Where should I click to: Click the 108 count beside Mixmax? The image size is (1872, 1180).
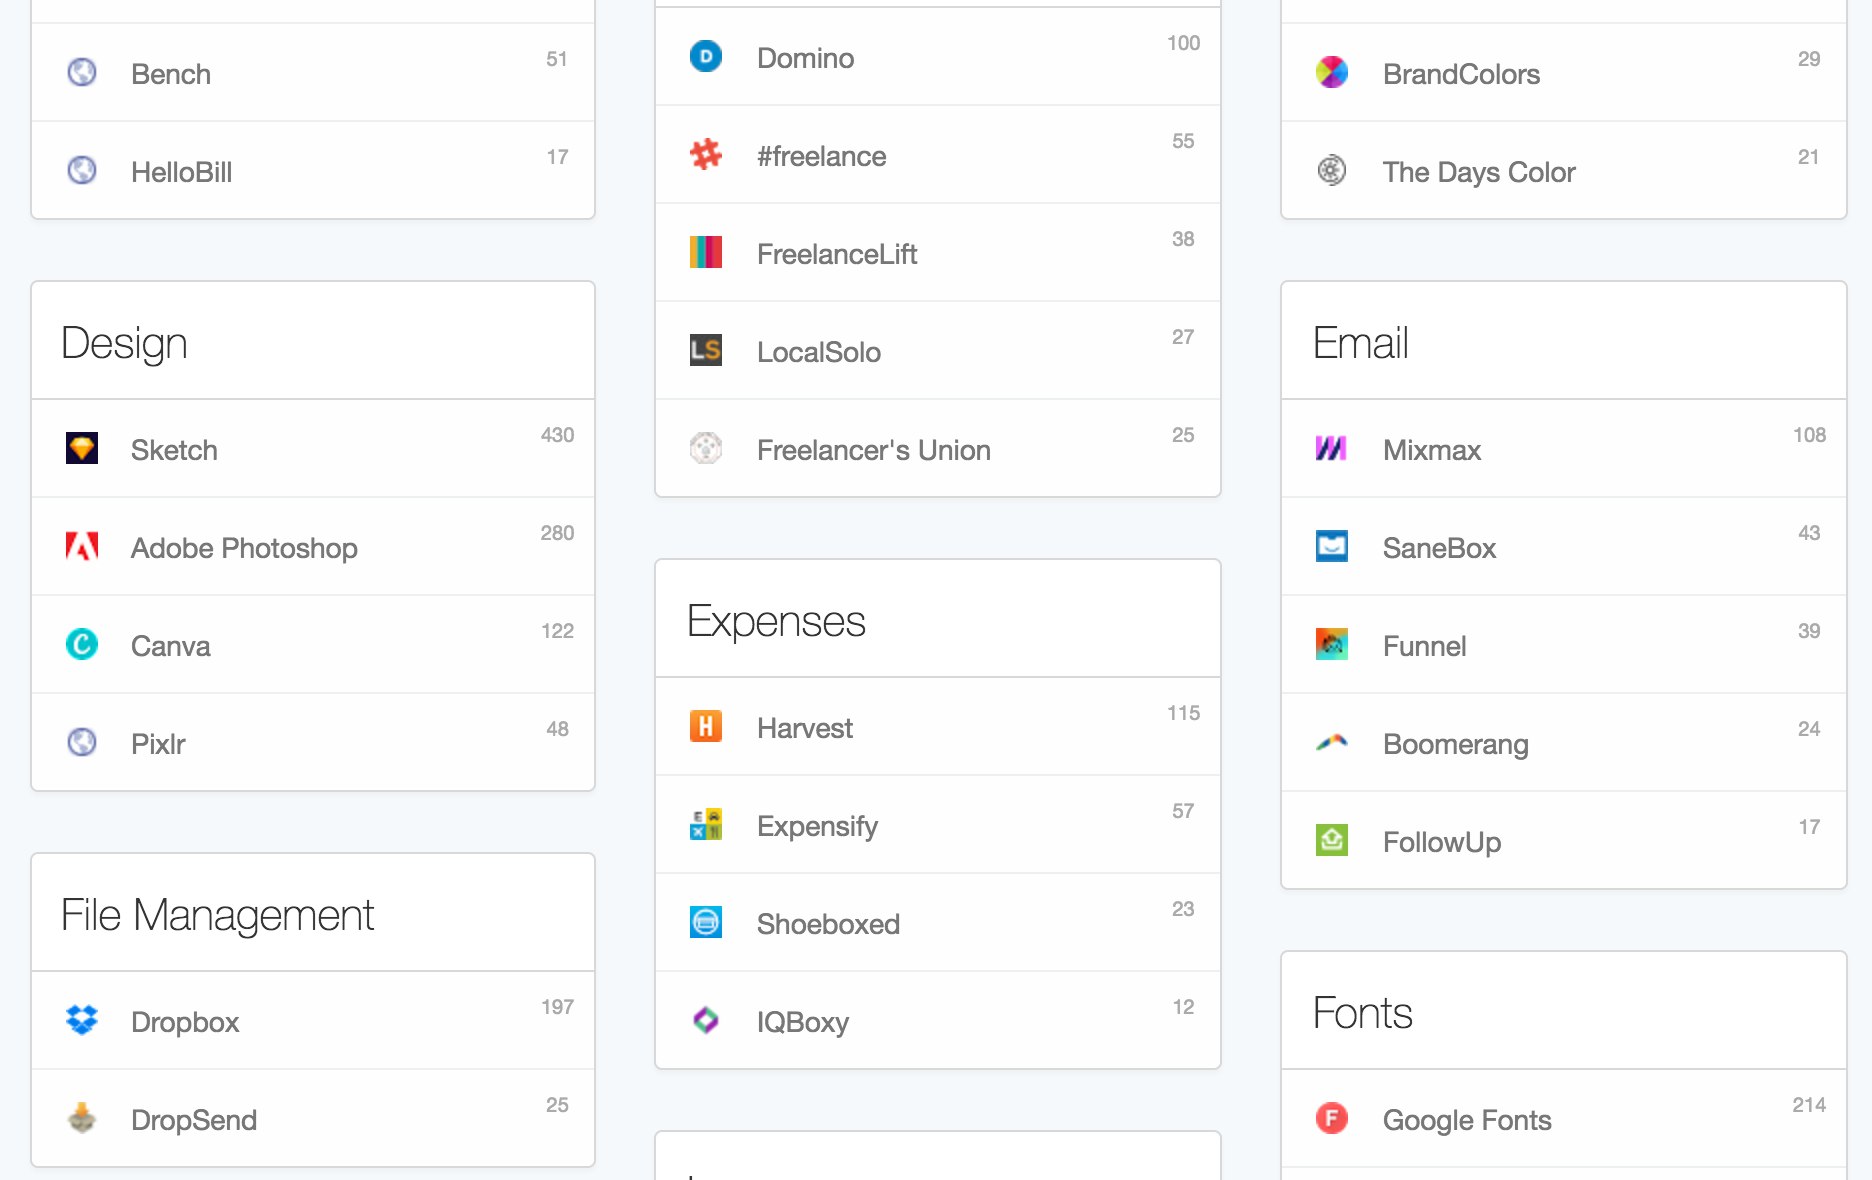pyautogui.click(x=1809, y=435)
